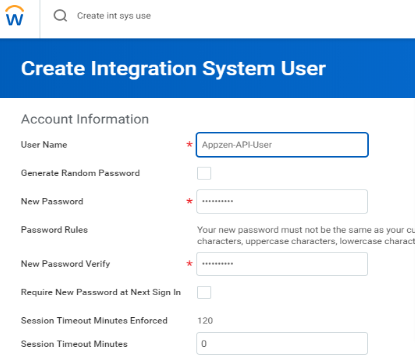Focus the search box reading Create int sys use

pyautogui.click(x=114, y=16)
